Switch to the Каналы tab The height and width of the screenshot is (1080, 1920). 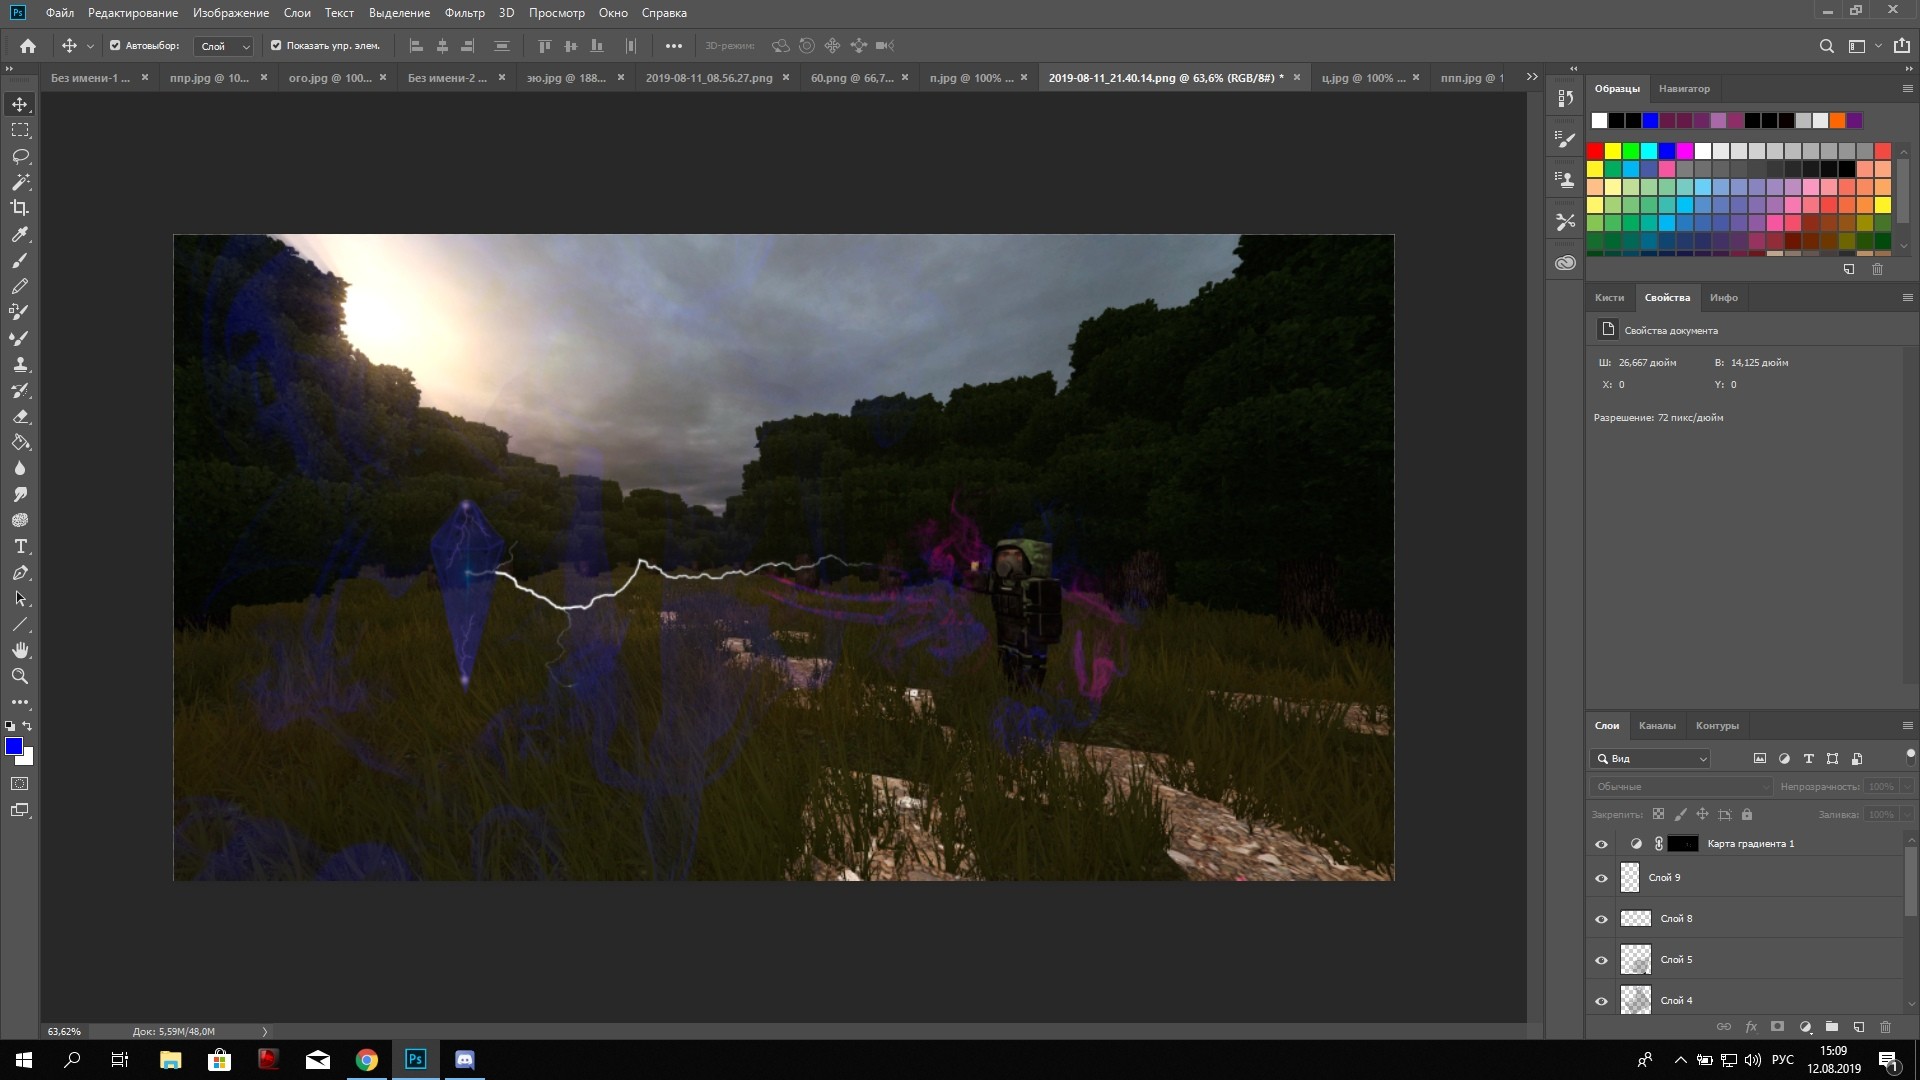tap(1657, 726)
